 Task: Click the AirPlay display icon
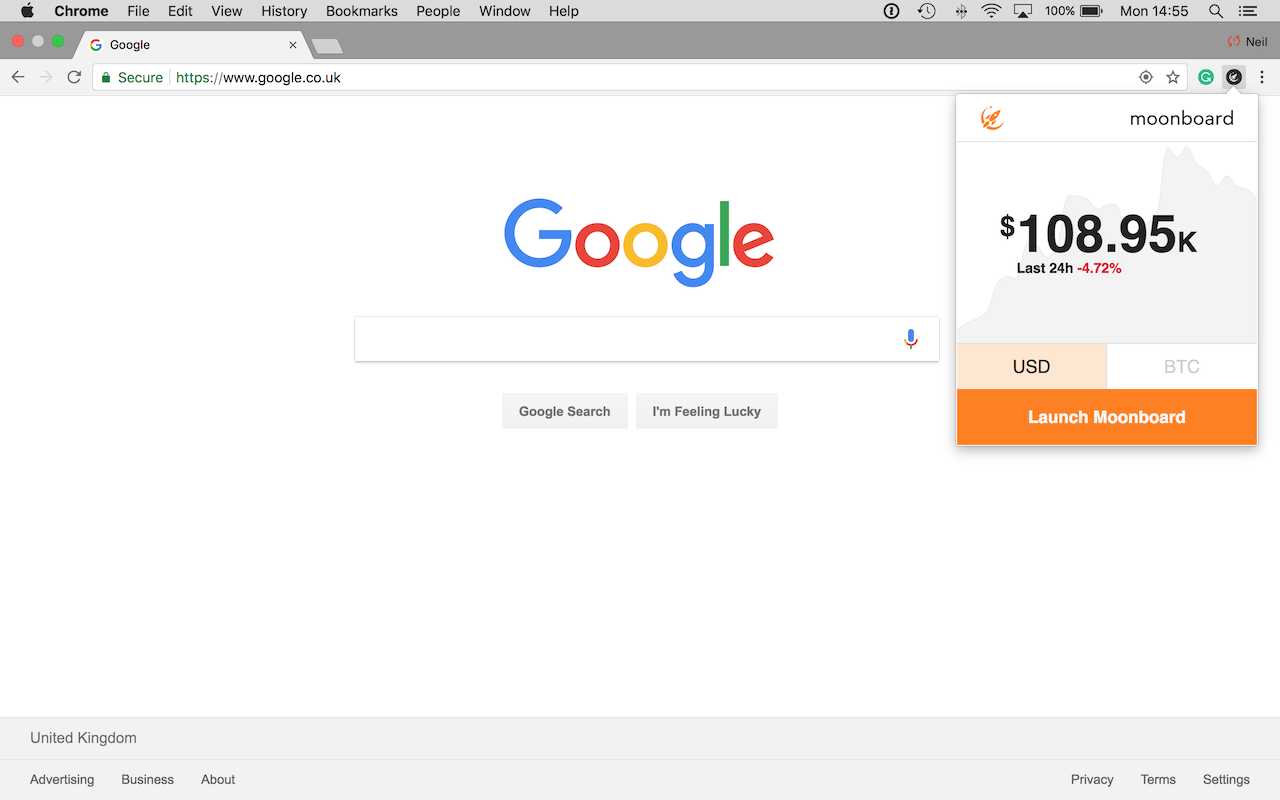tap(1023, 11)
